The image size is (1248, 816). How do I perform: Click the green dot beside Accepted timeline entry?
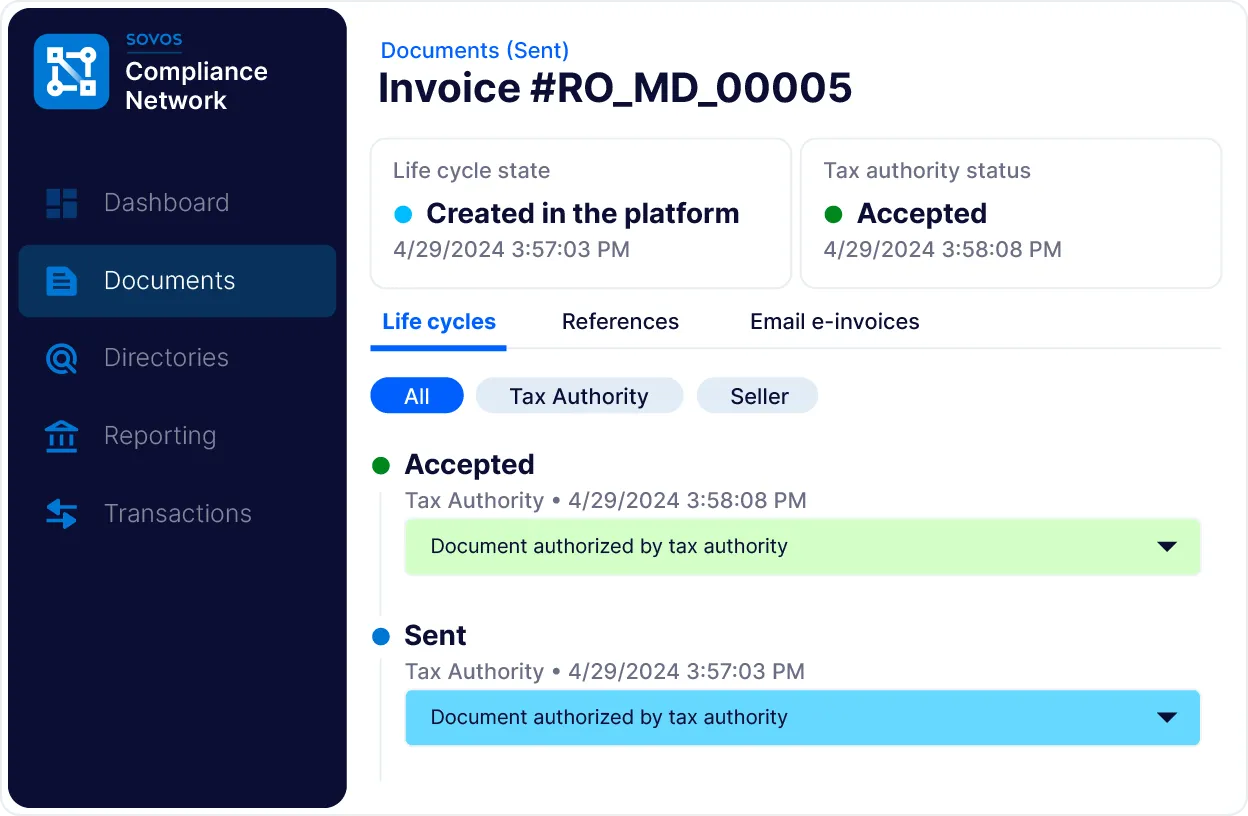click(381, 465)
